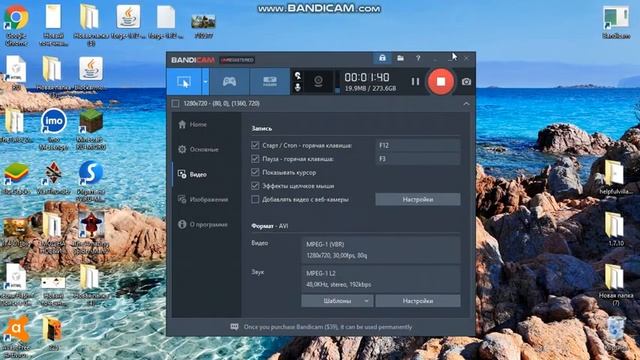Click the F12 start/stop hotkey field

418,145
